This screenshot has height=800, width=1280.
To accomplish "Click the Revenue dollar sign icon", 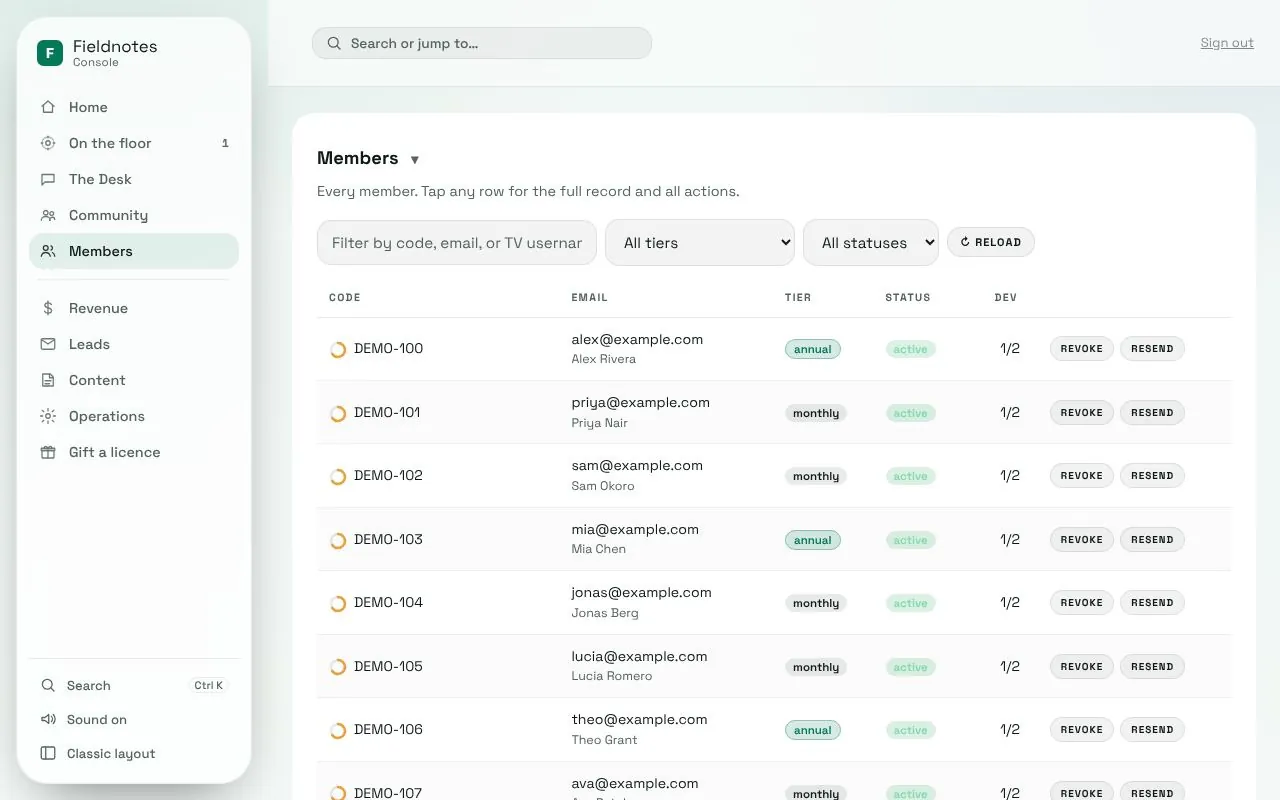I will (48, 308).
